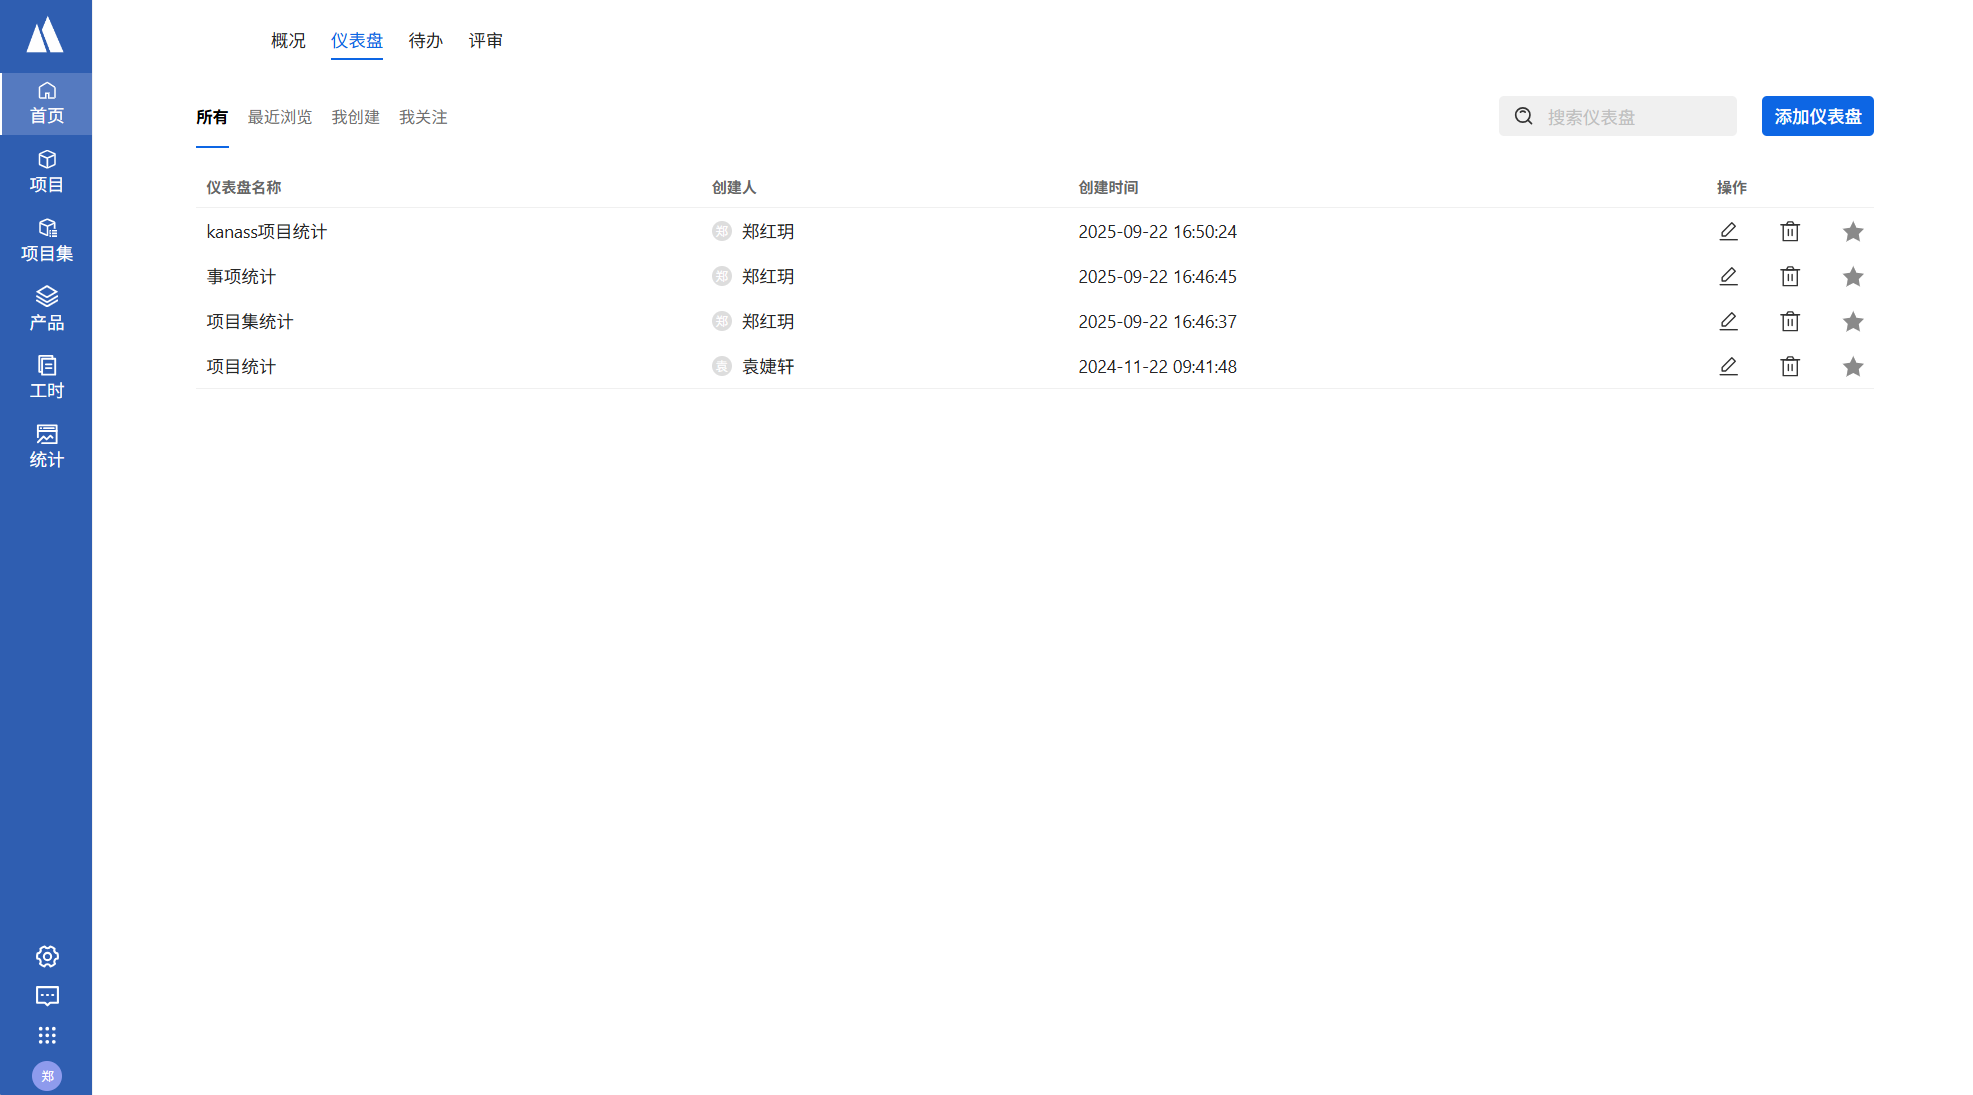
Task: Click user avatar at sidebar bottom
Action: click(47, 1076)
